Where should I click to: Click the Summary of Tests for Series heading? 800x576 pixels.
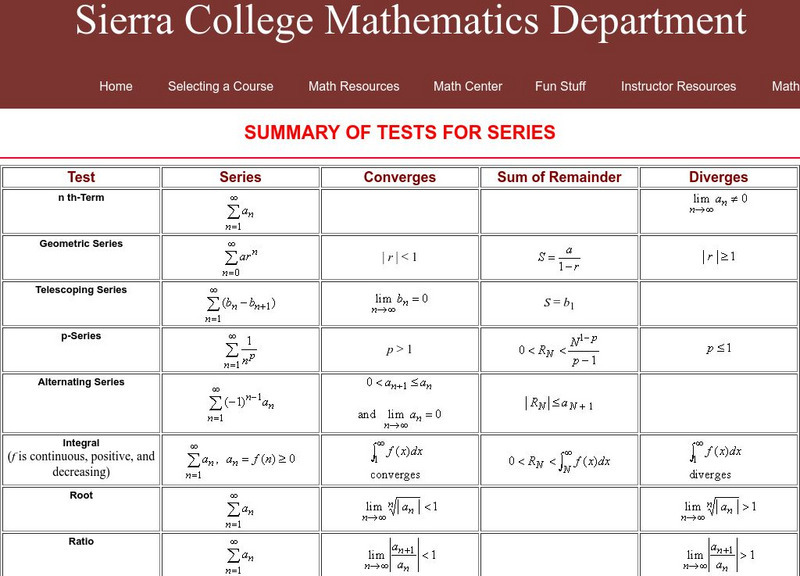[400, 133]
